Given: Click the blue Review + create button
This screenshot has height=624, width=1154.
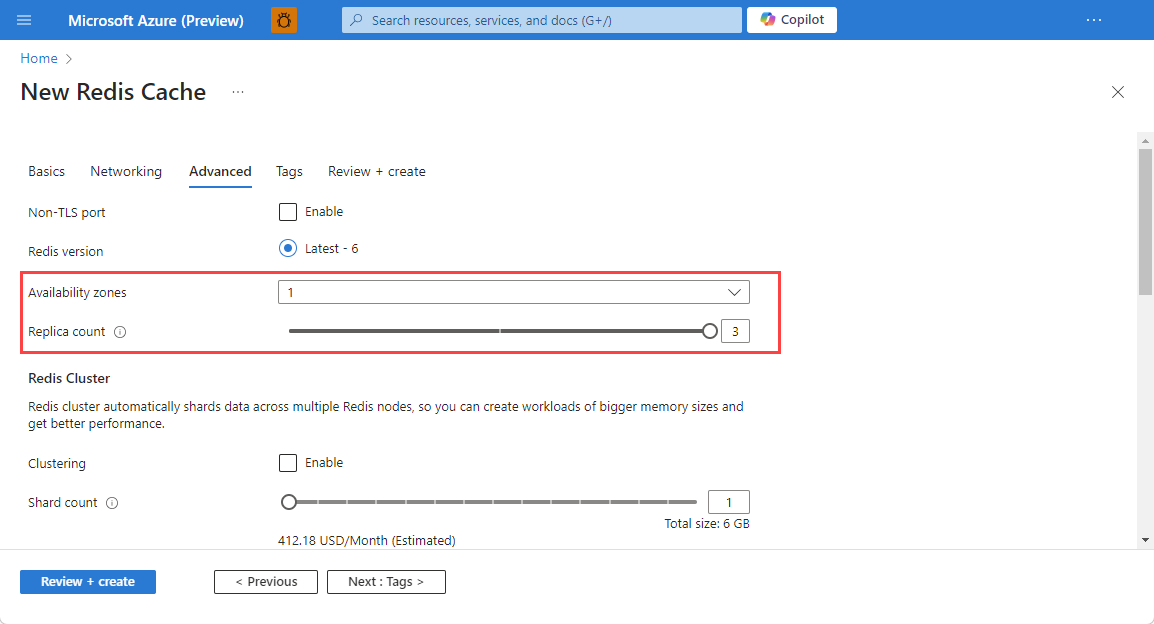Looking at the screenshot, I should pos(88,581).
